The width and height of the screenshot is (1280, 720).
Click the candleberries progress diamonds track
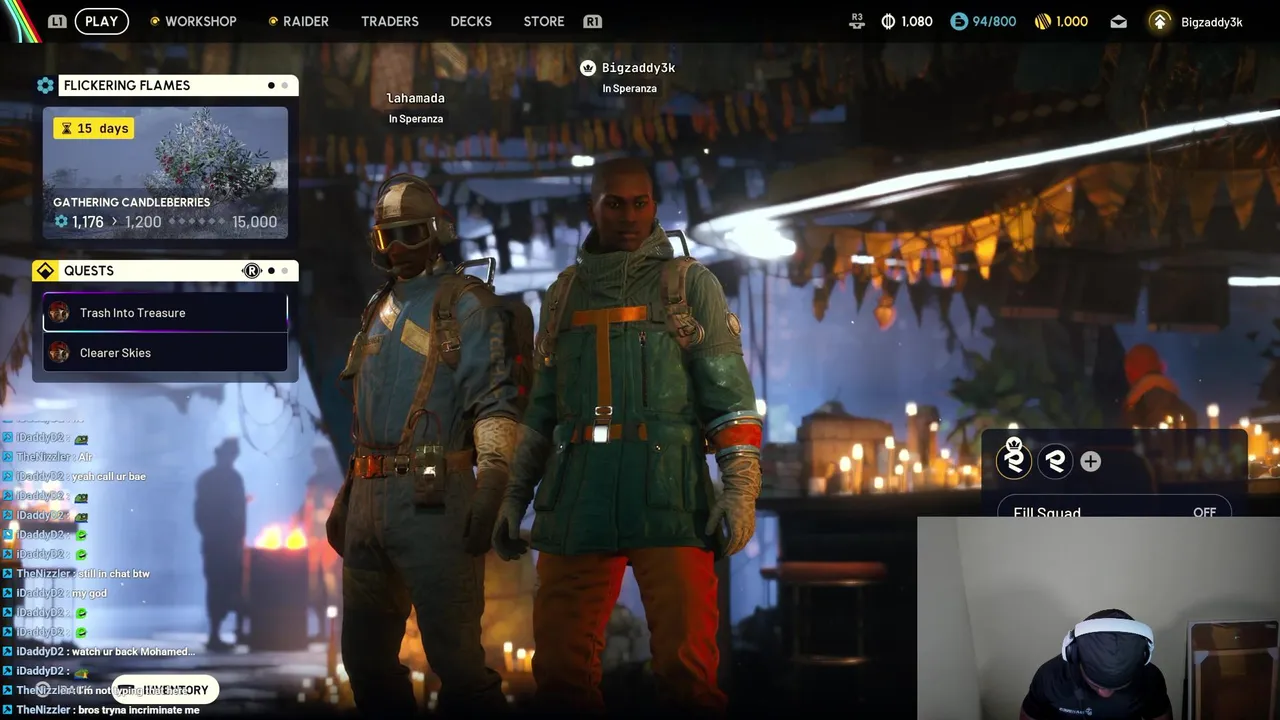pos(196,222)
